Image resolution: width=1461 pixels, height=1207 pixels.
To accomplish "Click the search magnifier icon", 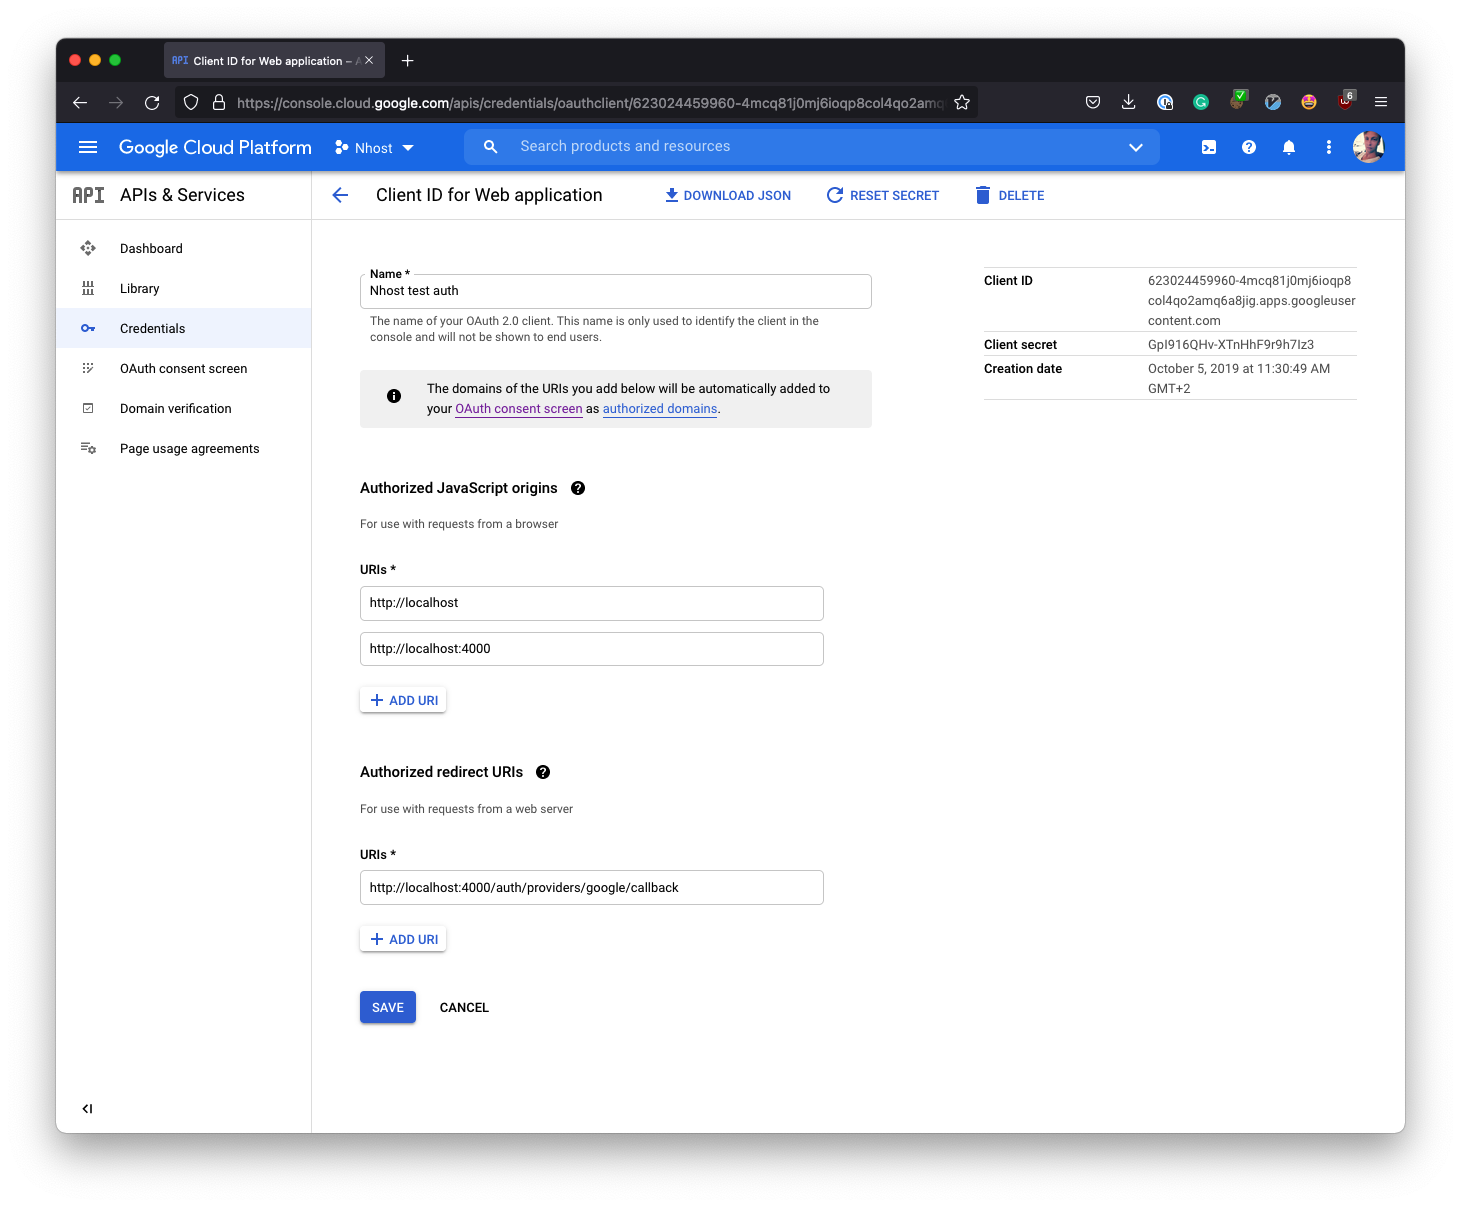I will coord(490,146).
